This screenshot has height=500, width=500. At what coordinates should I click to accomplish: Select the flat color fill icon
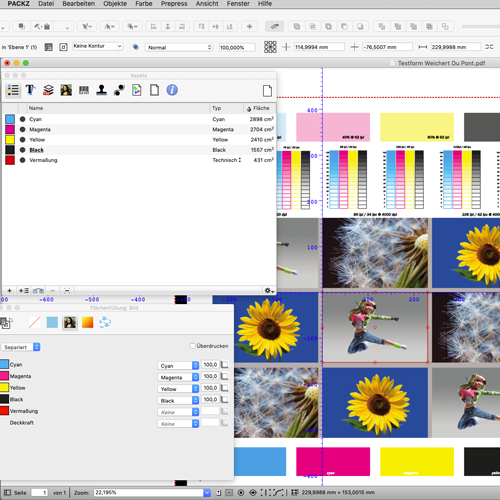52,322
